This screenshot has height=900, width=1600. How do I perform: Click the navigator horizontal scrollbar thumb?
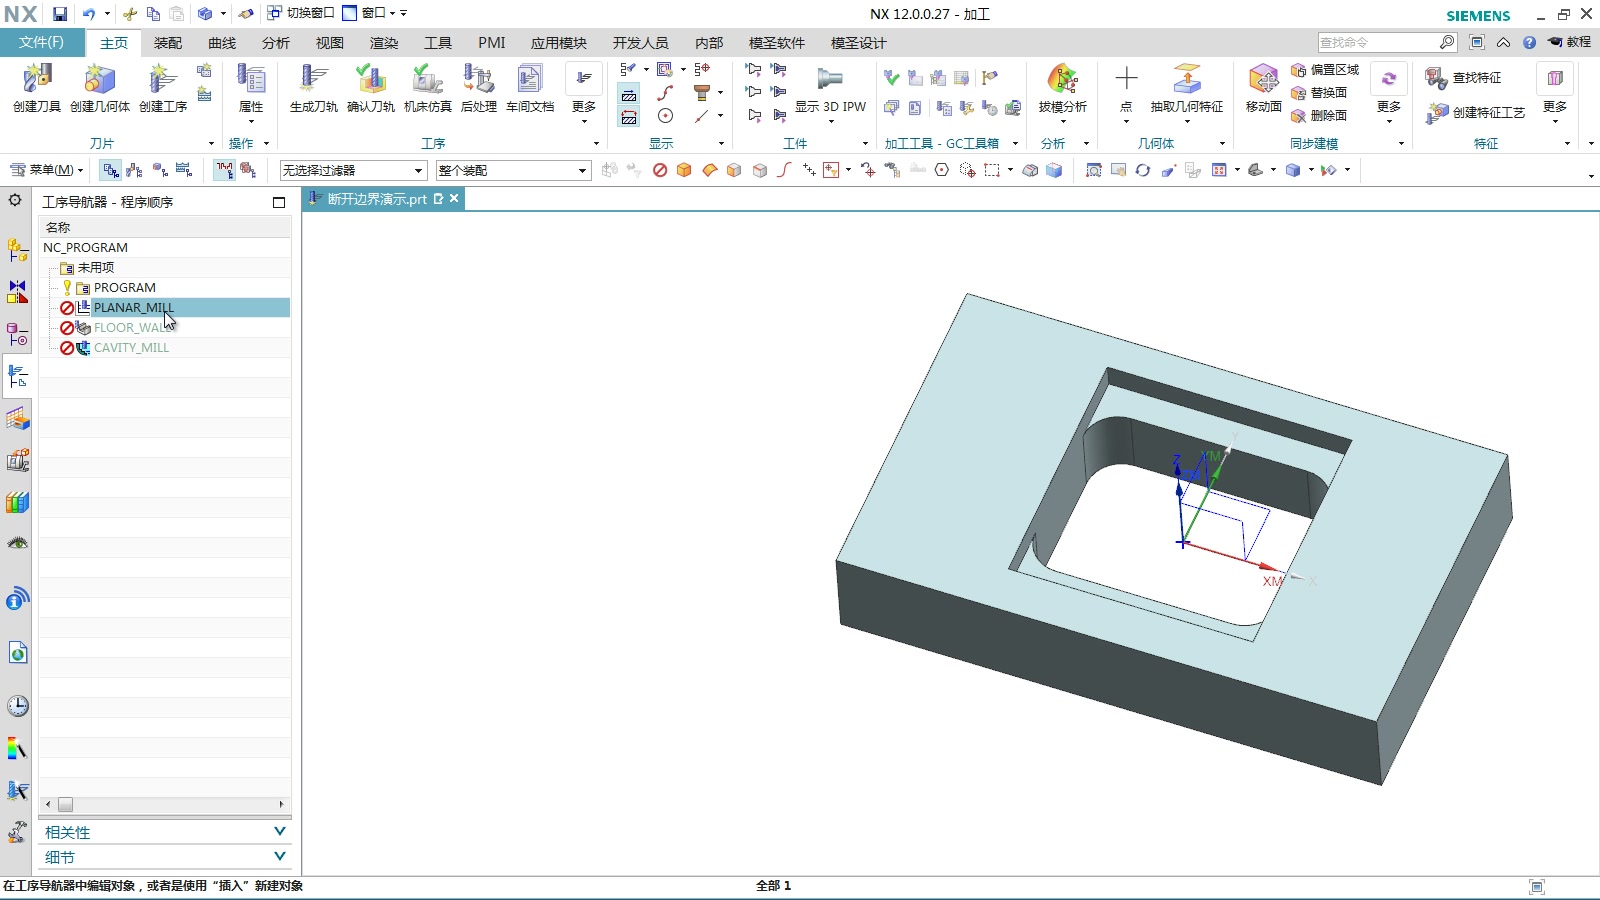pyautogui.click(x=65, y=804)
